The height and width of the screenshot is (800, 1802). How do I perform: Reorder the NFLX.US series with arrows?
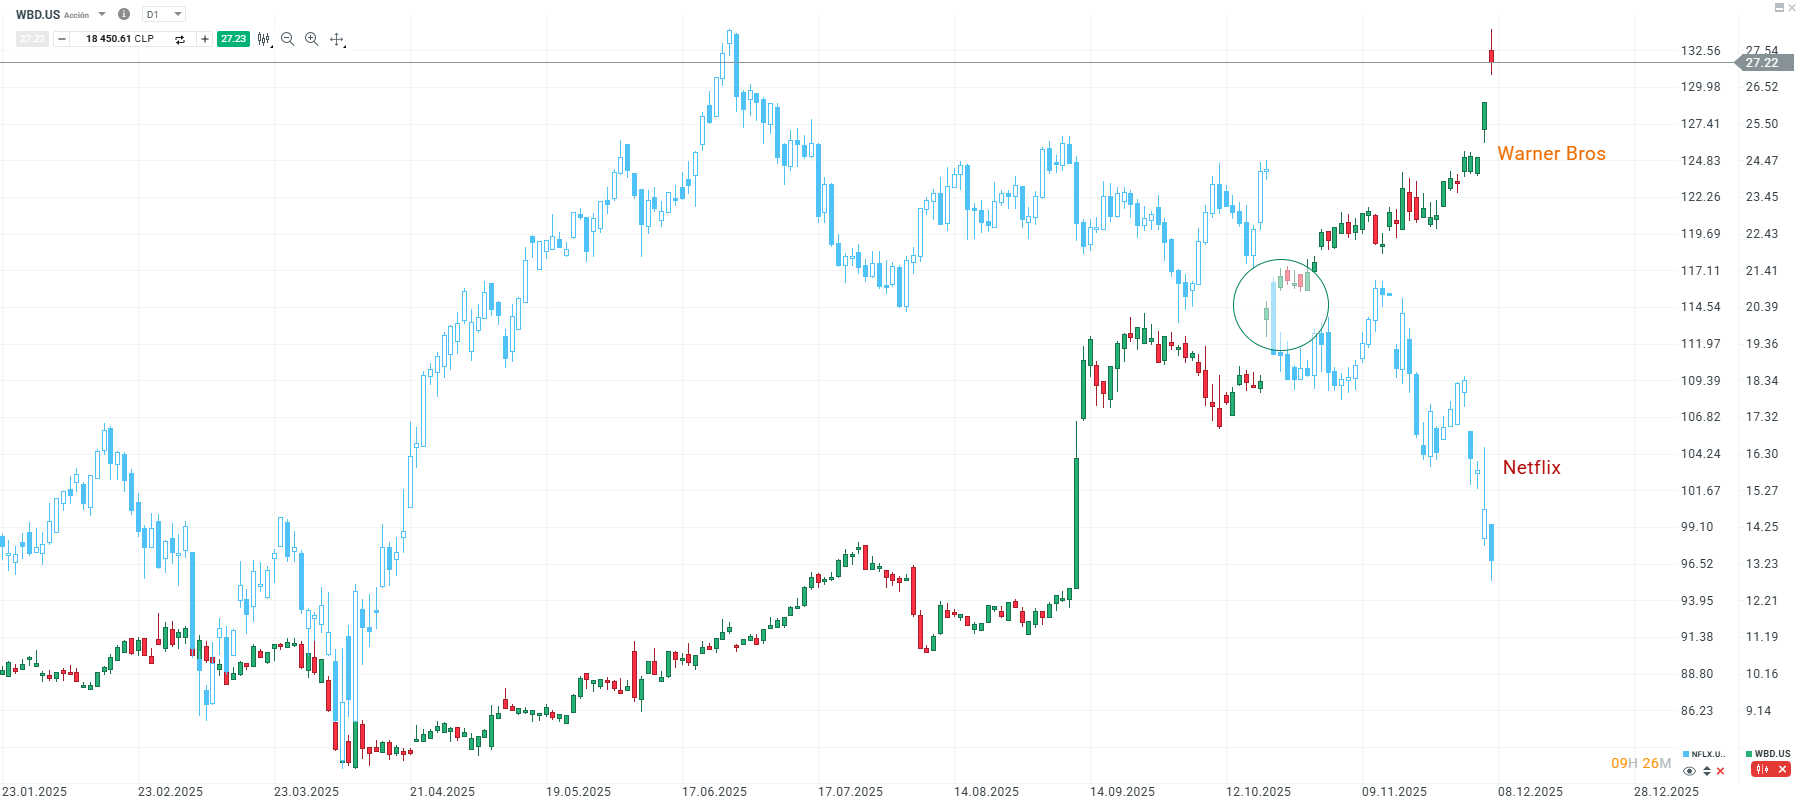tap(1706, 771)
